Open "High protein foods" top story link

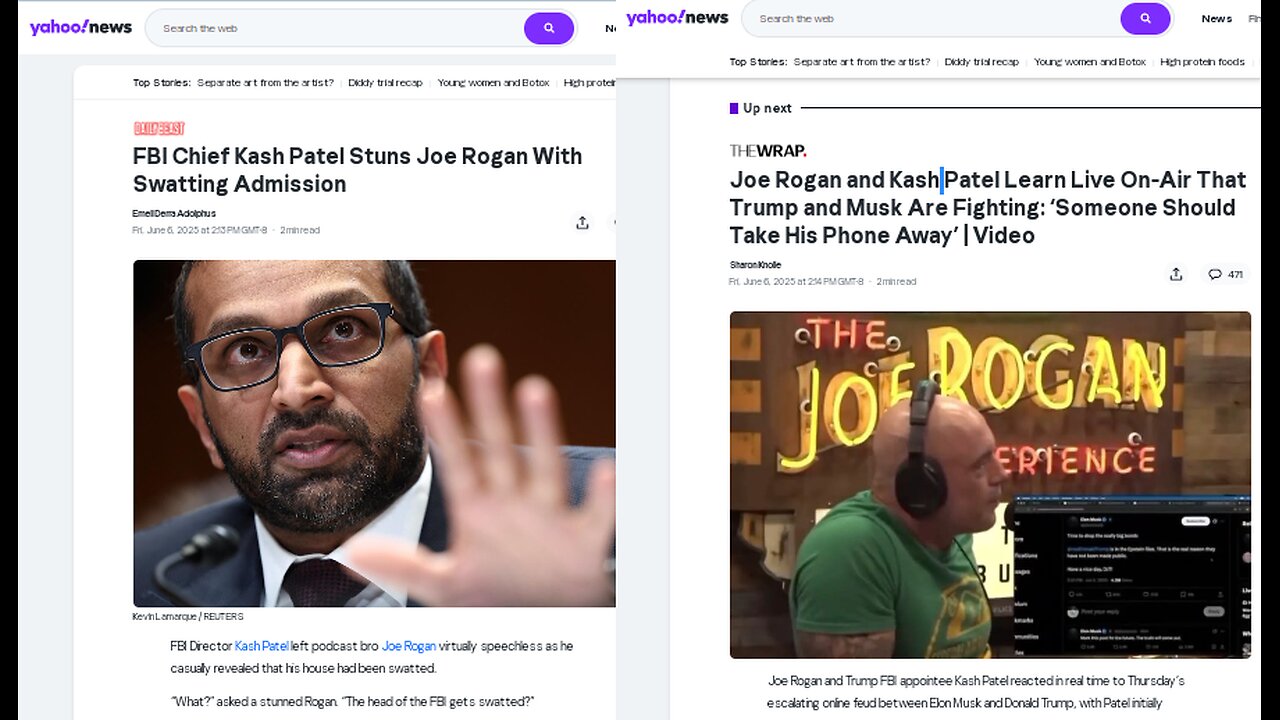(1202, 62)
